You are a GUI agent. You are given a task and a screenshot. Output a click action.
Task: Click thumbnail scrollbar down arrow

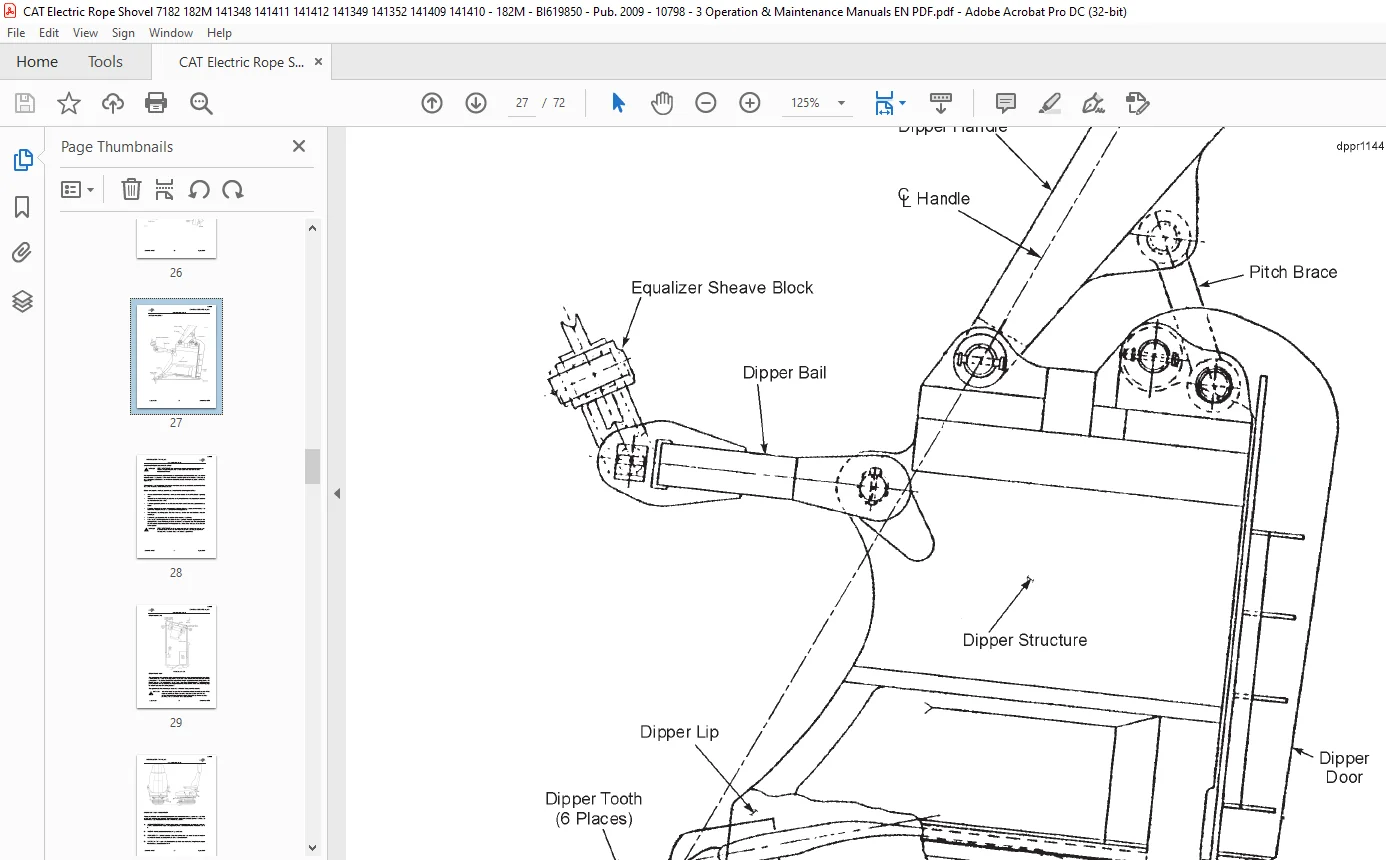(312, 848)
